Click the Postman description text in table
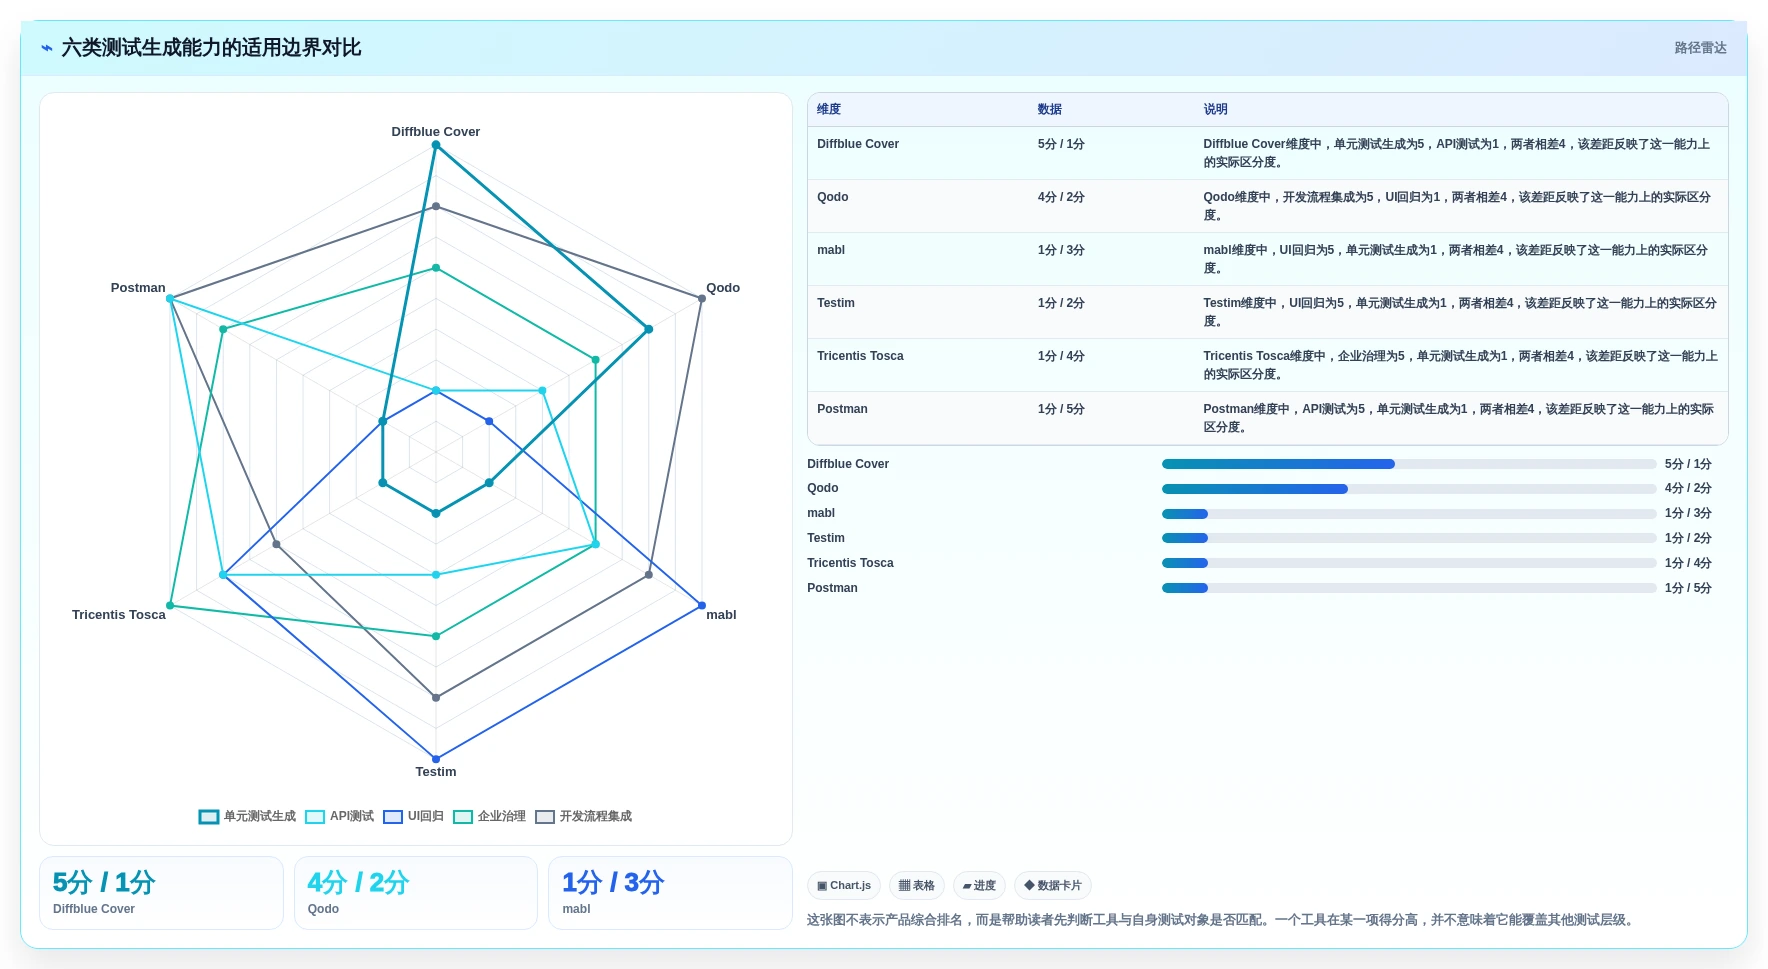The image size is (1768, 969). [x=1458, y=418]
